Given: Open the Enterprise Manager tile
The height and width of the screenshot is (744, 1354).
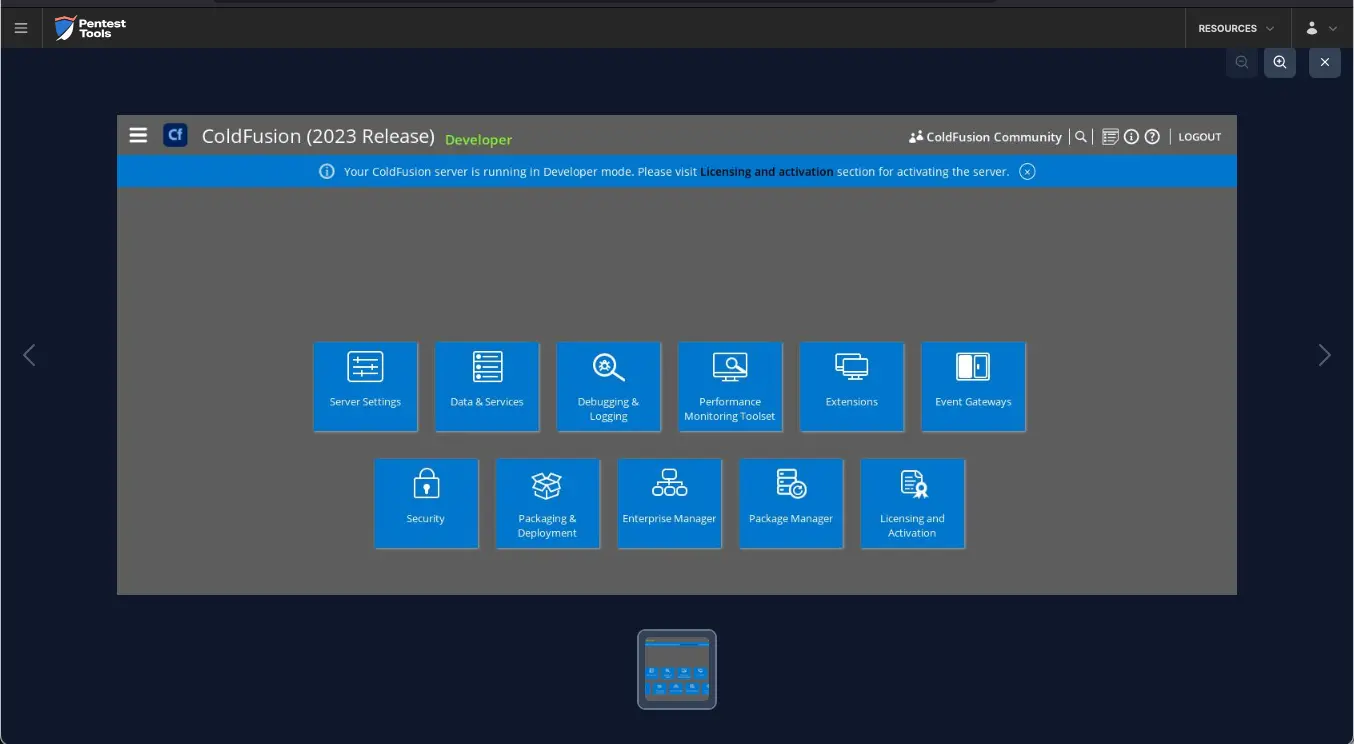Looking at the screenshot, I should point(669,504).
